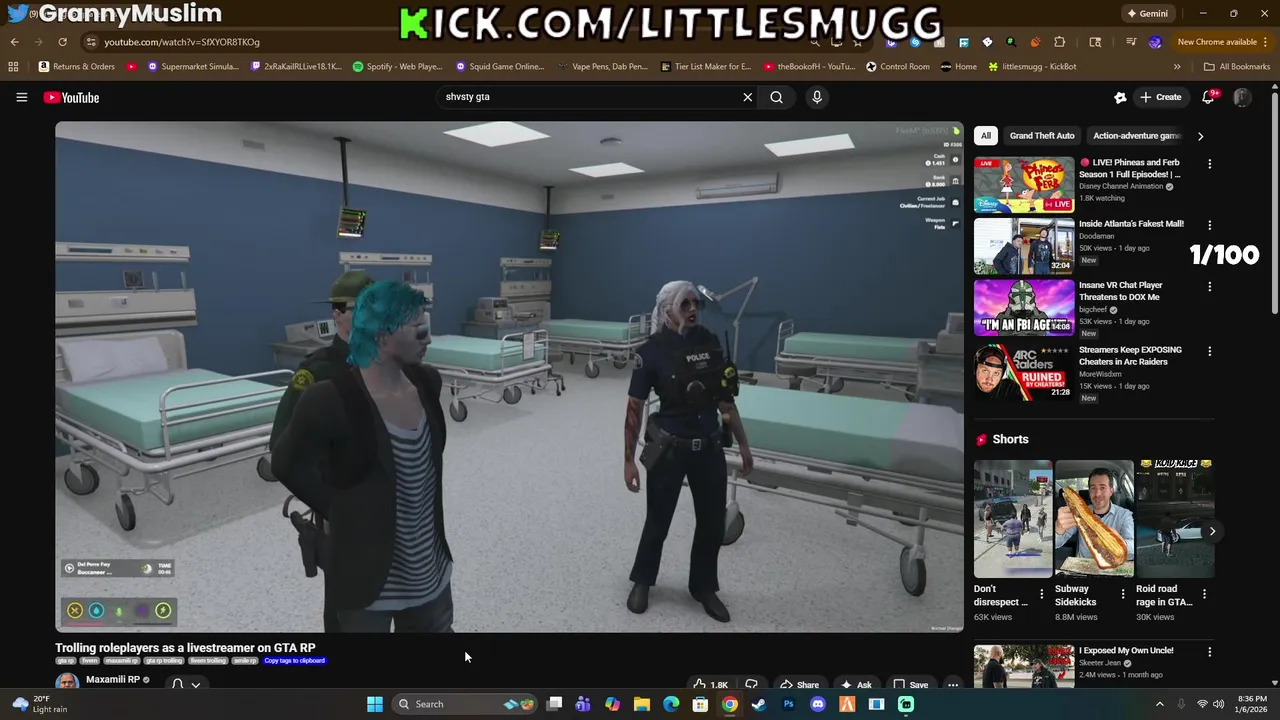Open littlesmugg - KickBot bookmark
Viewport: 1280px width, 720px height.
click(x=1032, y=67)
